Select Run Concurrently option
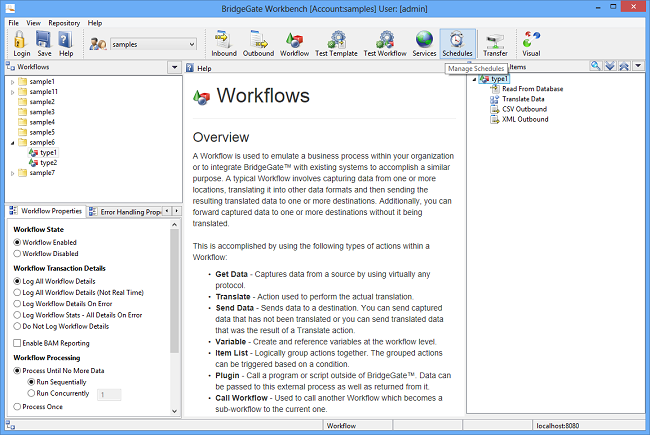 (x=31, y=393)
